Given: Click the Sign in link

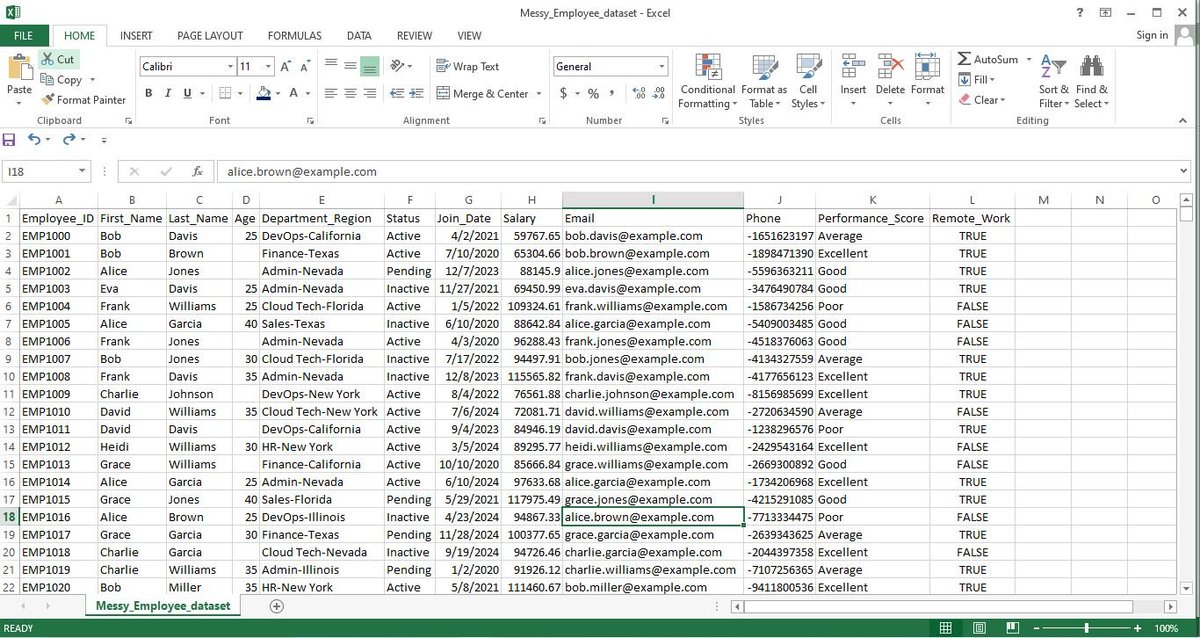Looking at the screenshot, I should point(1152,35).
